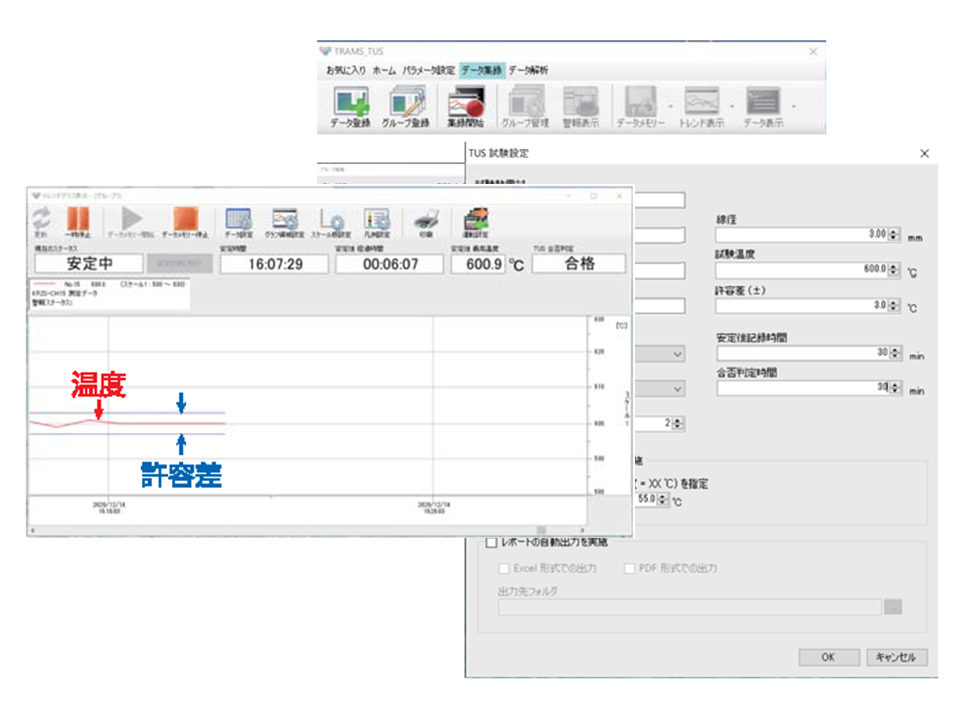Click the browse button beside 出力先フォルダ
The image size is (960, 720).
coord(893,607)
